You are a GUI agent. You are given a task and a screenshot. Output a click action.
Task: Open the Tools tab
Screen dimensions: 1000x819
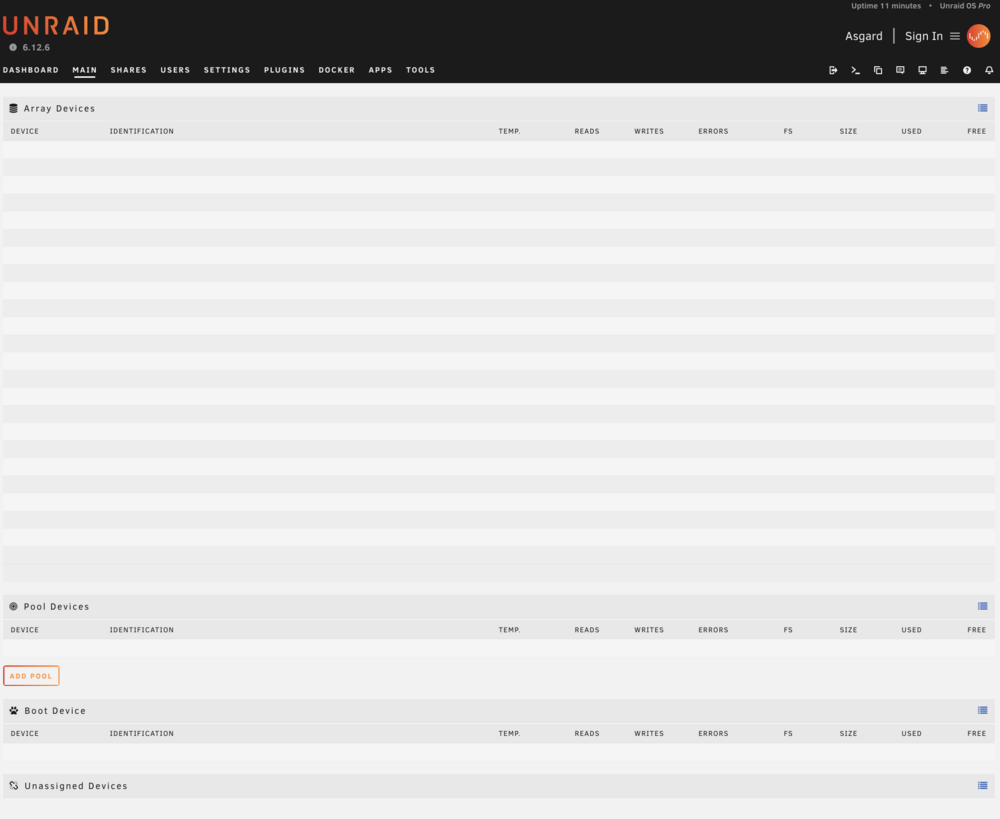pos(420,70)
